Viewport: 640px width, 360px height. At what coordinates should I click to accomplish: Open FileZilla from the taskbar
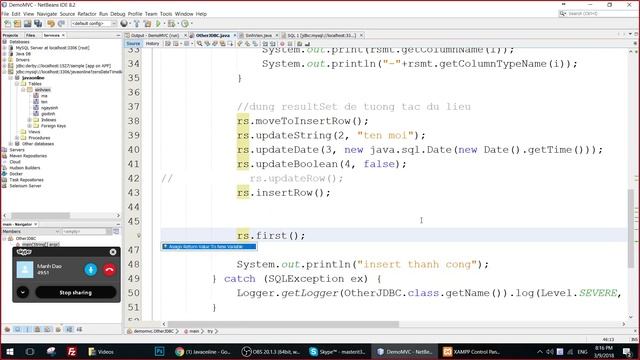click(72, 351)
